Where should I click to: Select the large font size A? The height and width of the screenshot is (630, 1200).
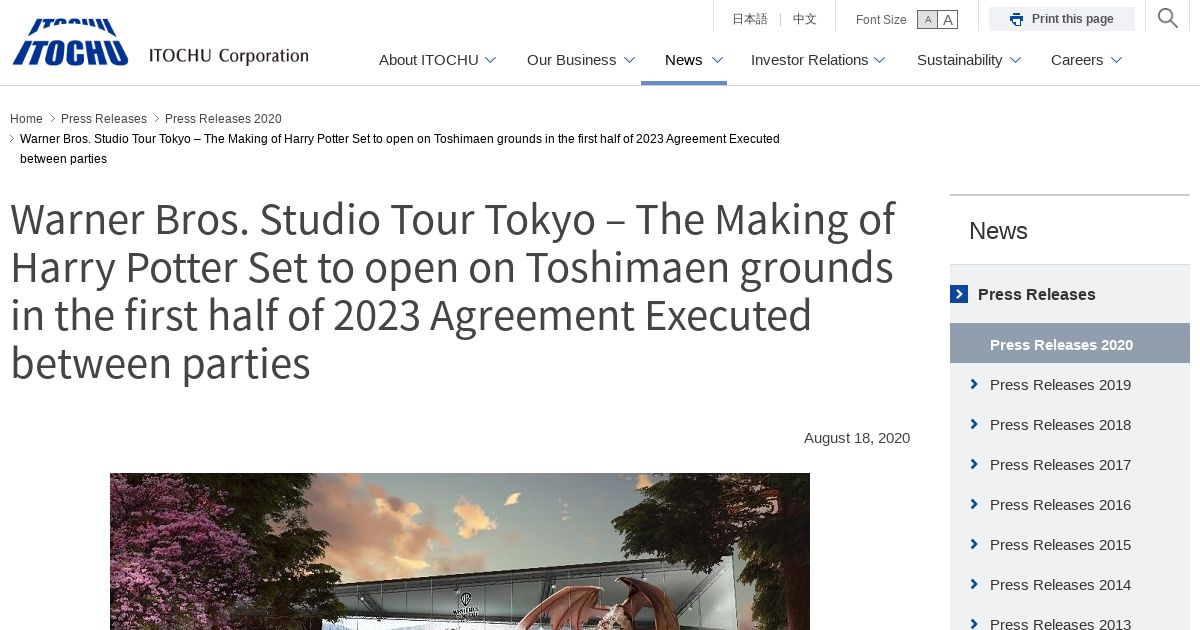(948, 20)
